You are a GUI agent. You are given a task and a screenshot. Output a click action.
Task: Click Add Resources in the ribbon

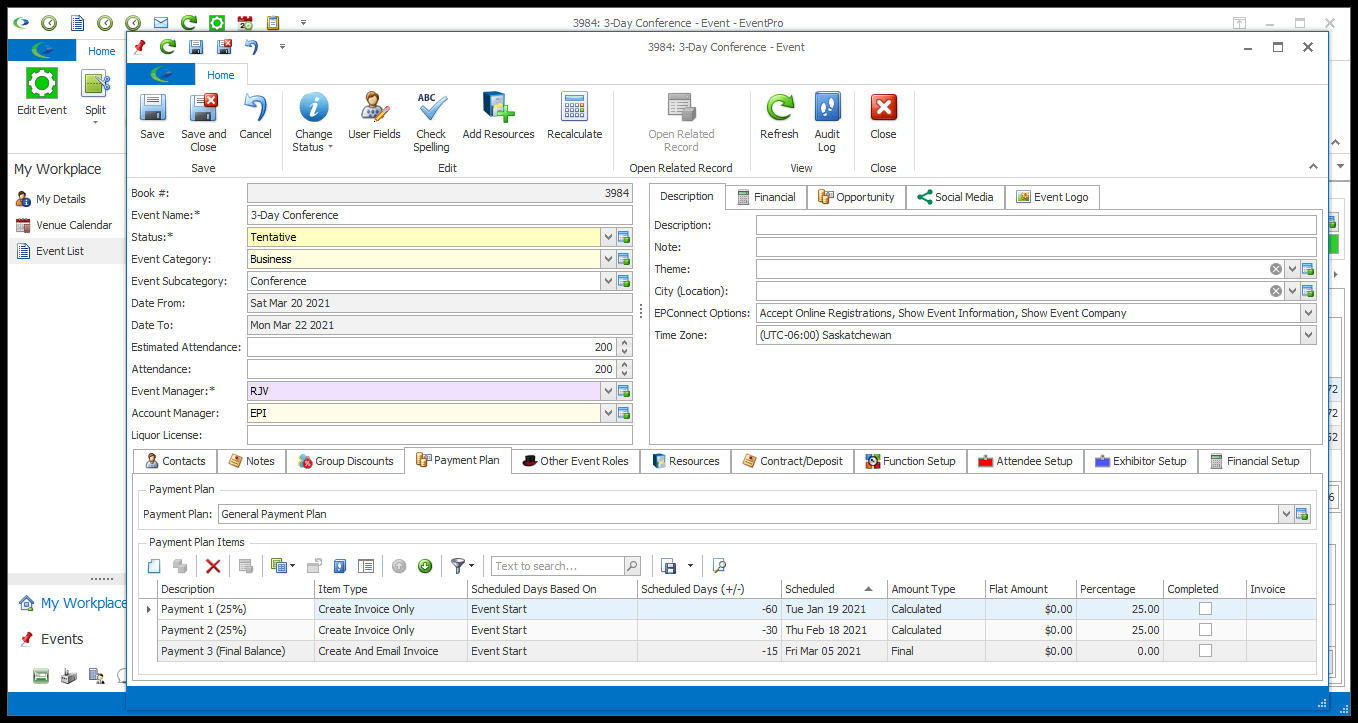click(x=498, y=117)
